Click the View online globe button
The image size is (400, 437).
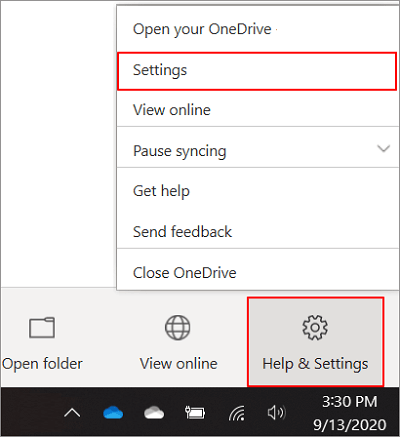(178, 342)
